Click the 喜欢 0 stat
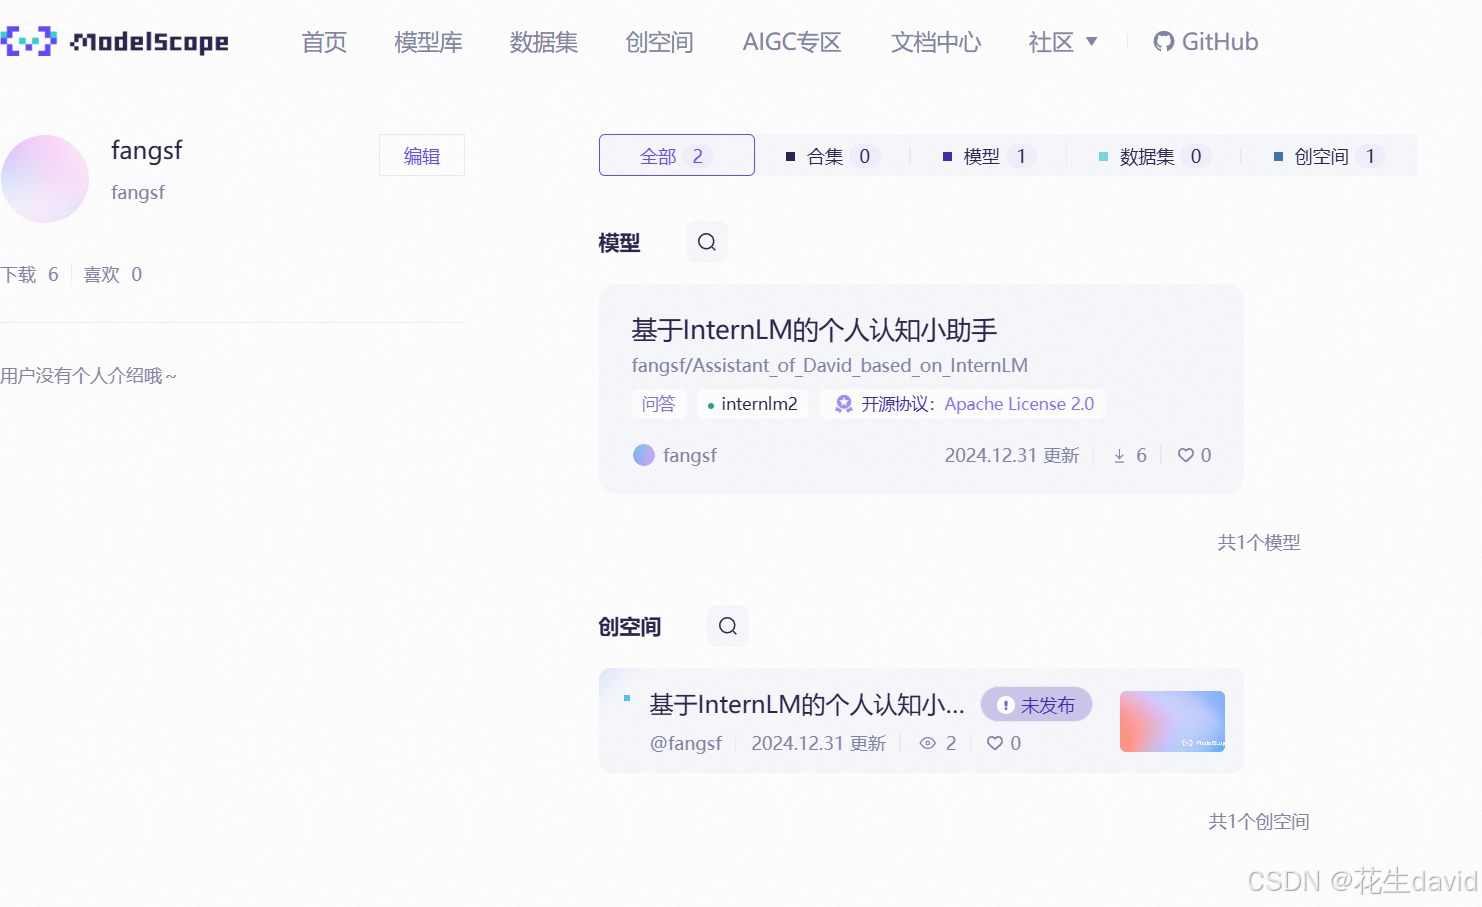 coord(113,274)
